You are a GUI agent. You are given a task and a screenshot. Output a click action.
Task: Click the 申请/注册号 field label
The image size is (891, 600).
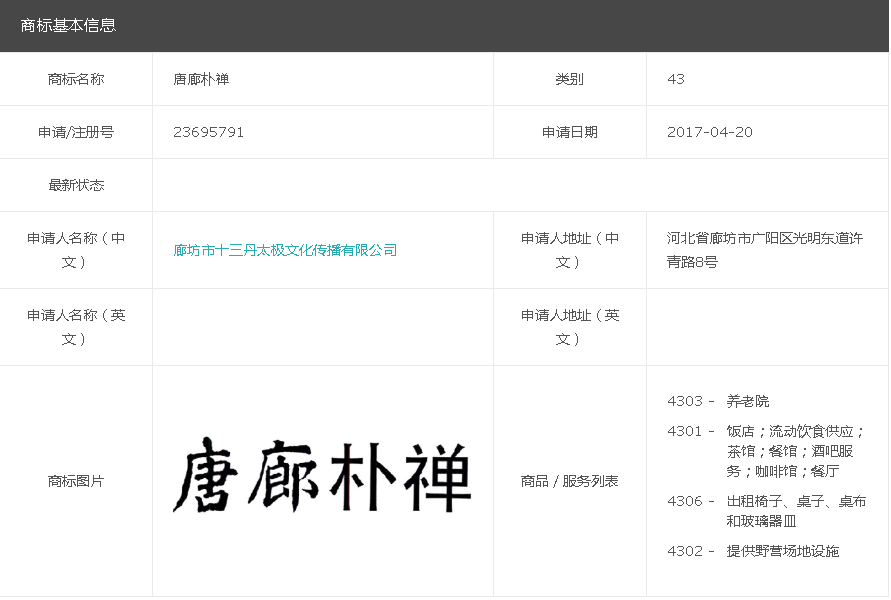76,132
